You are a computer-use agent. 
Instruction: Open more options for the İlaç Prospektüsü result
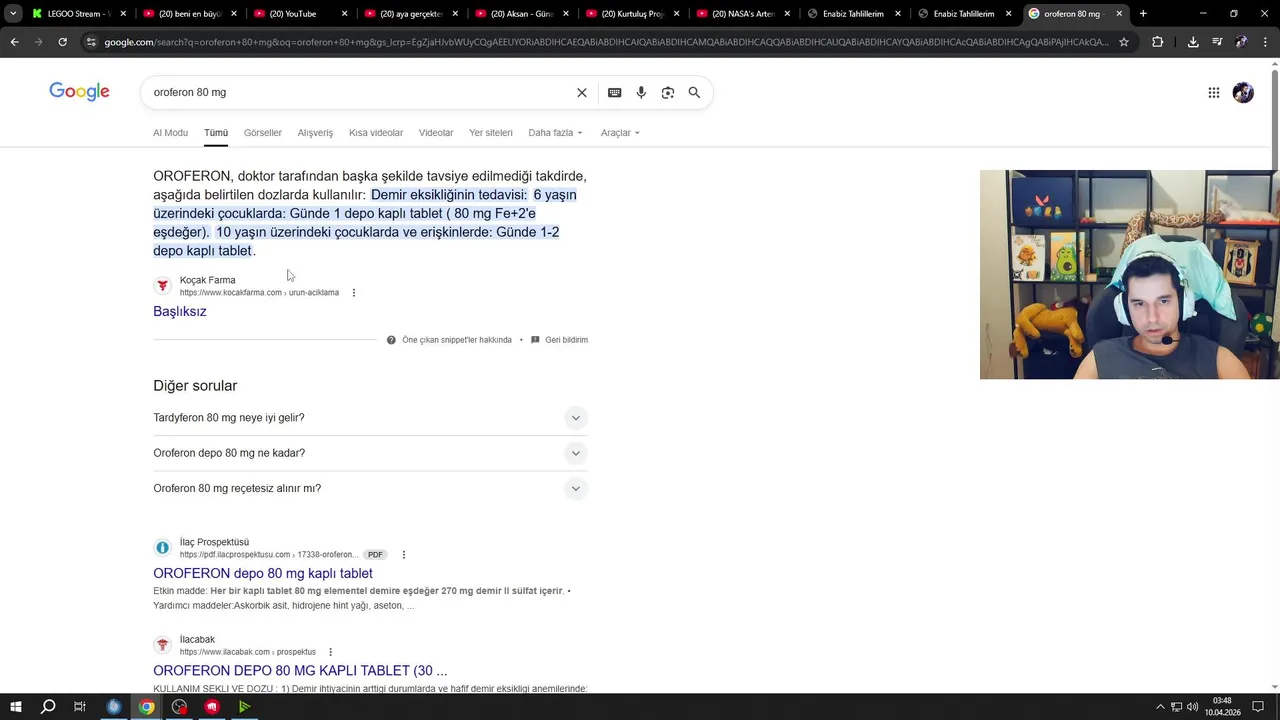click(404, 555)
